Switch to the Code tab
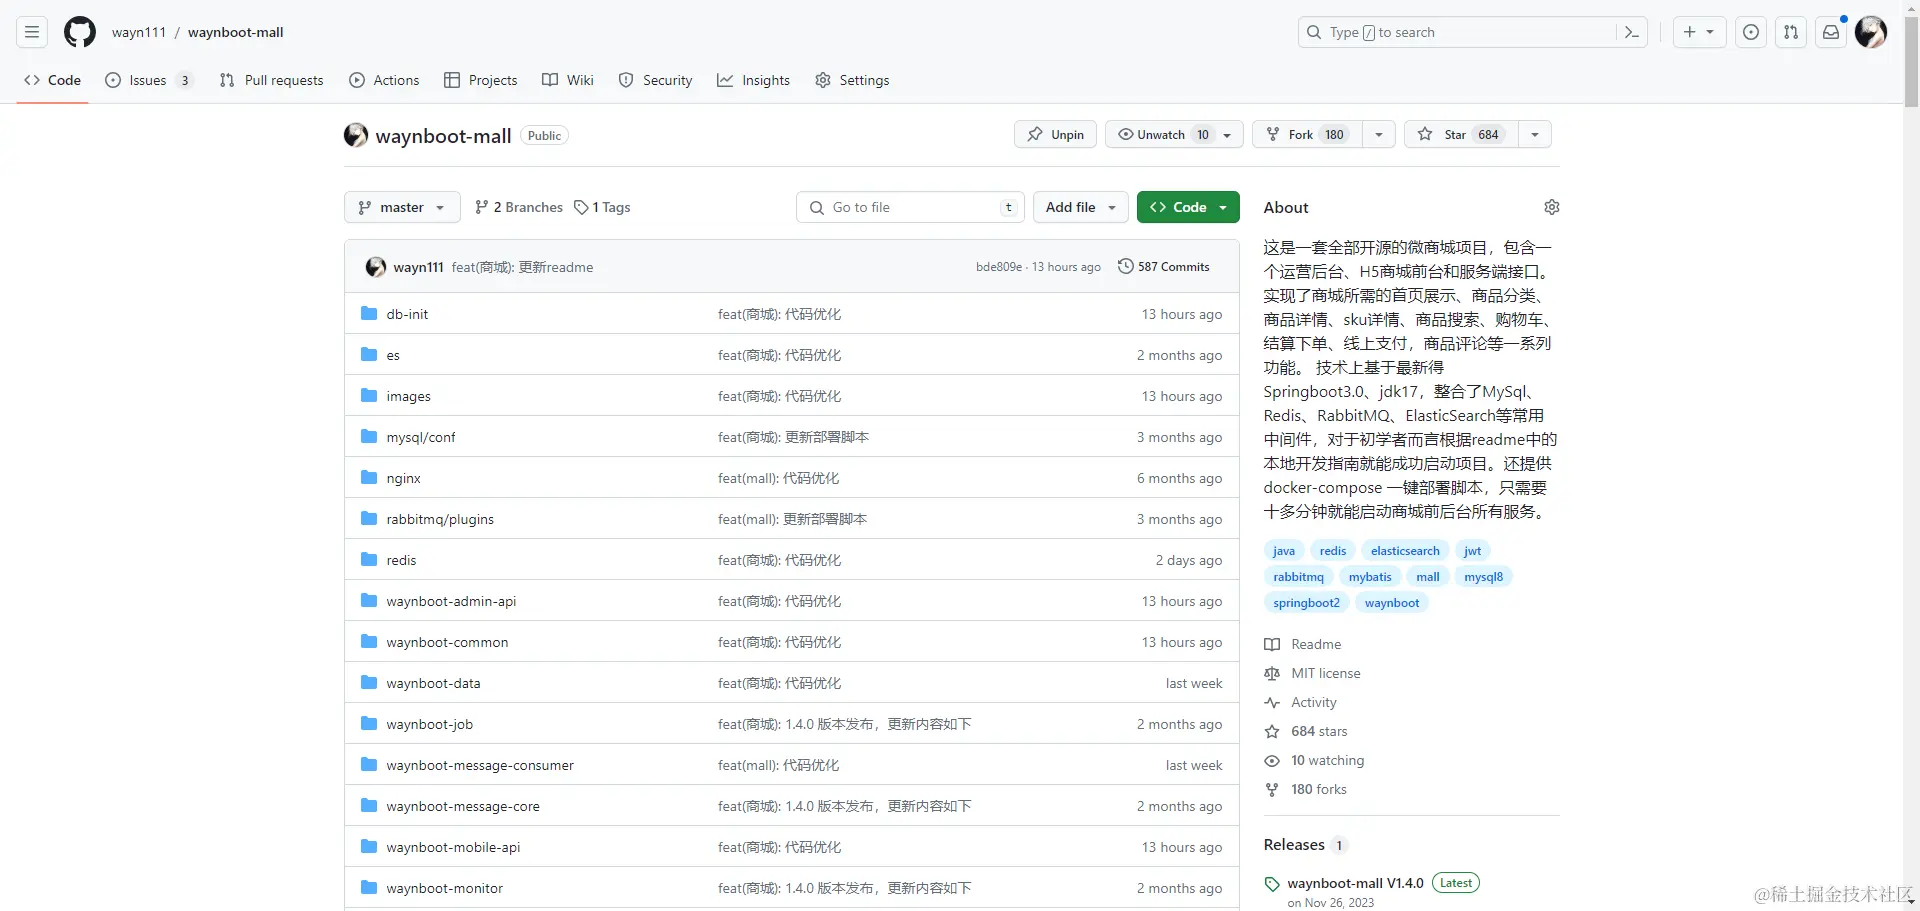The width and height of the screenshot is (1920, 911). [53, 80]
